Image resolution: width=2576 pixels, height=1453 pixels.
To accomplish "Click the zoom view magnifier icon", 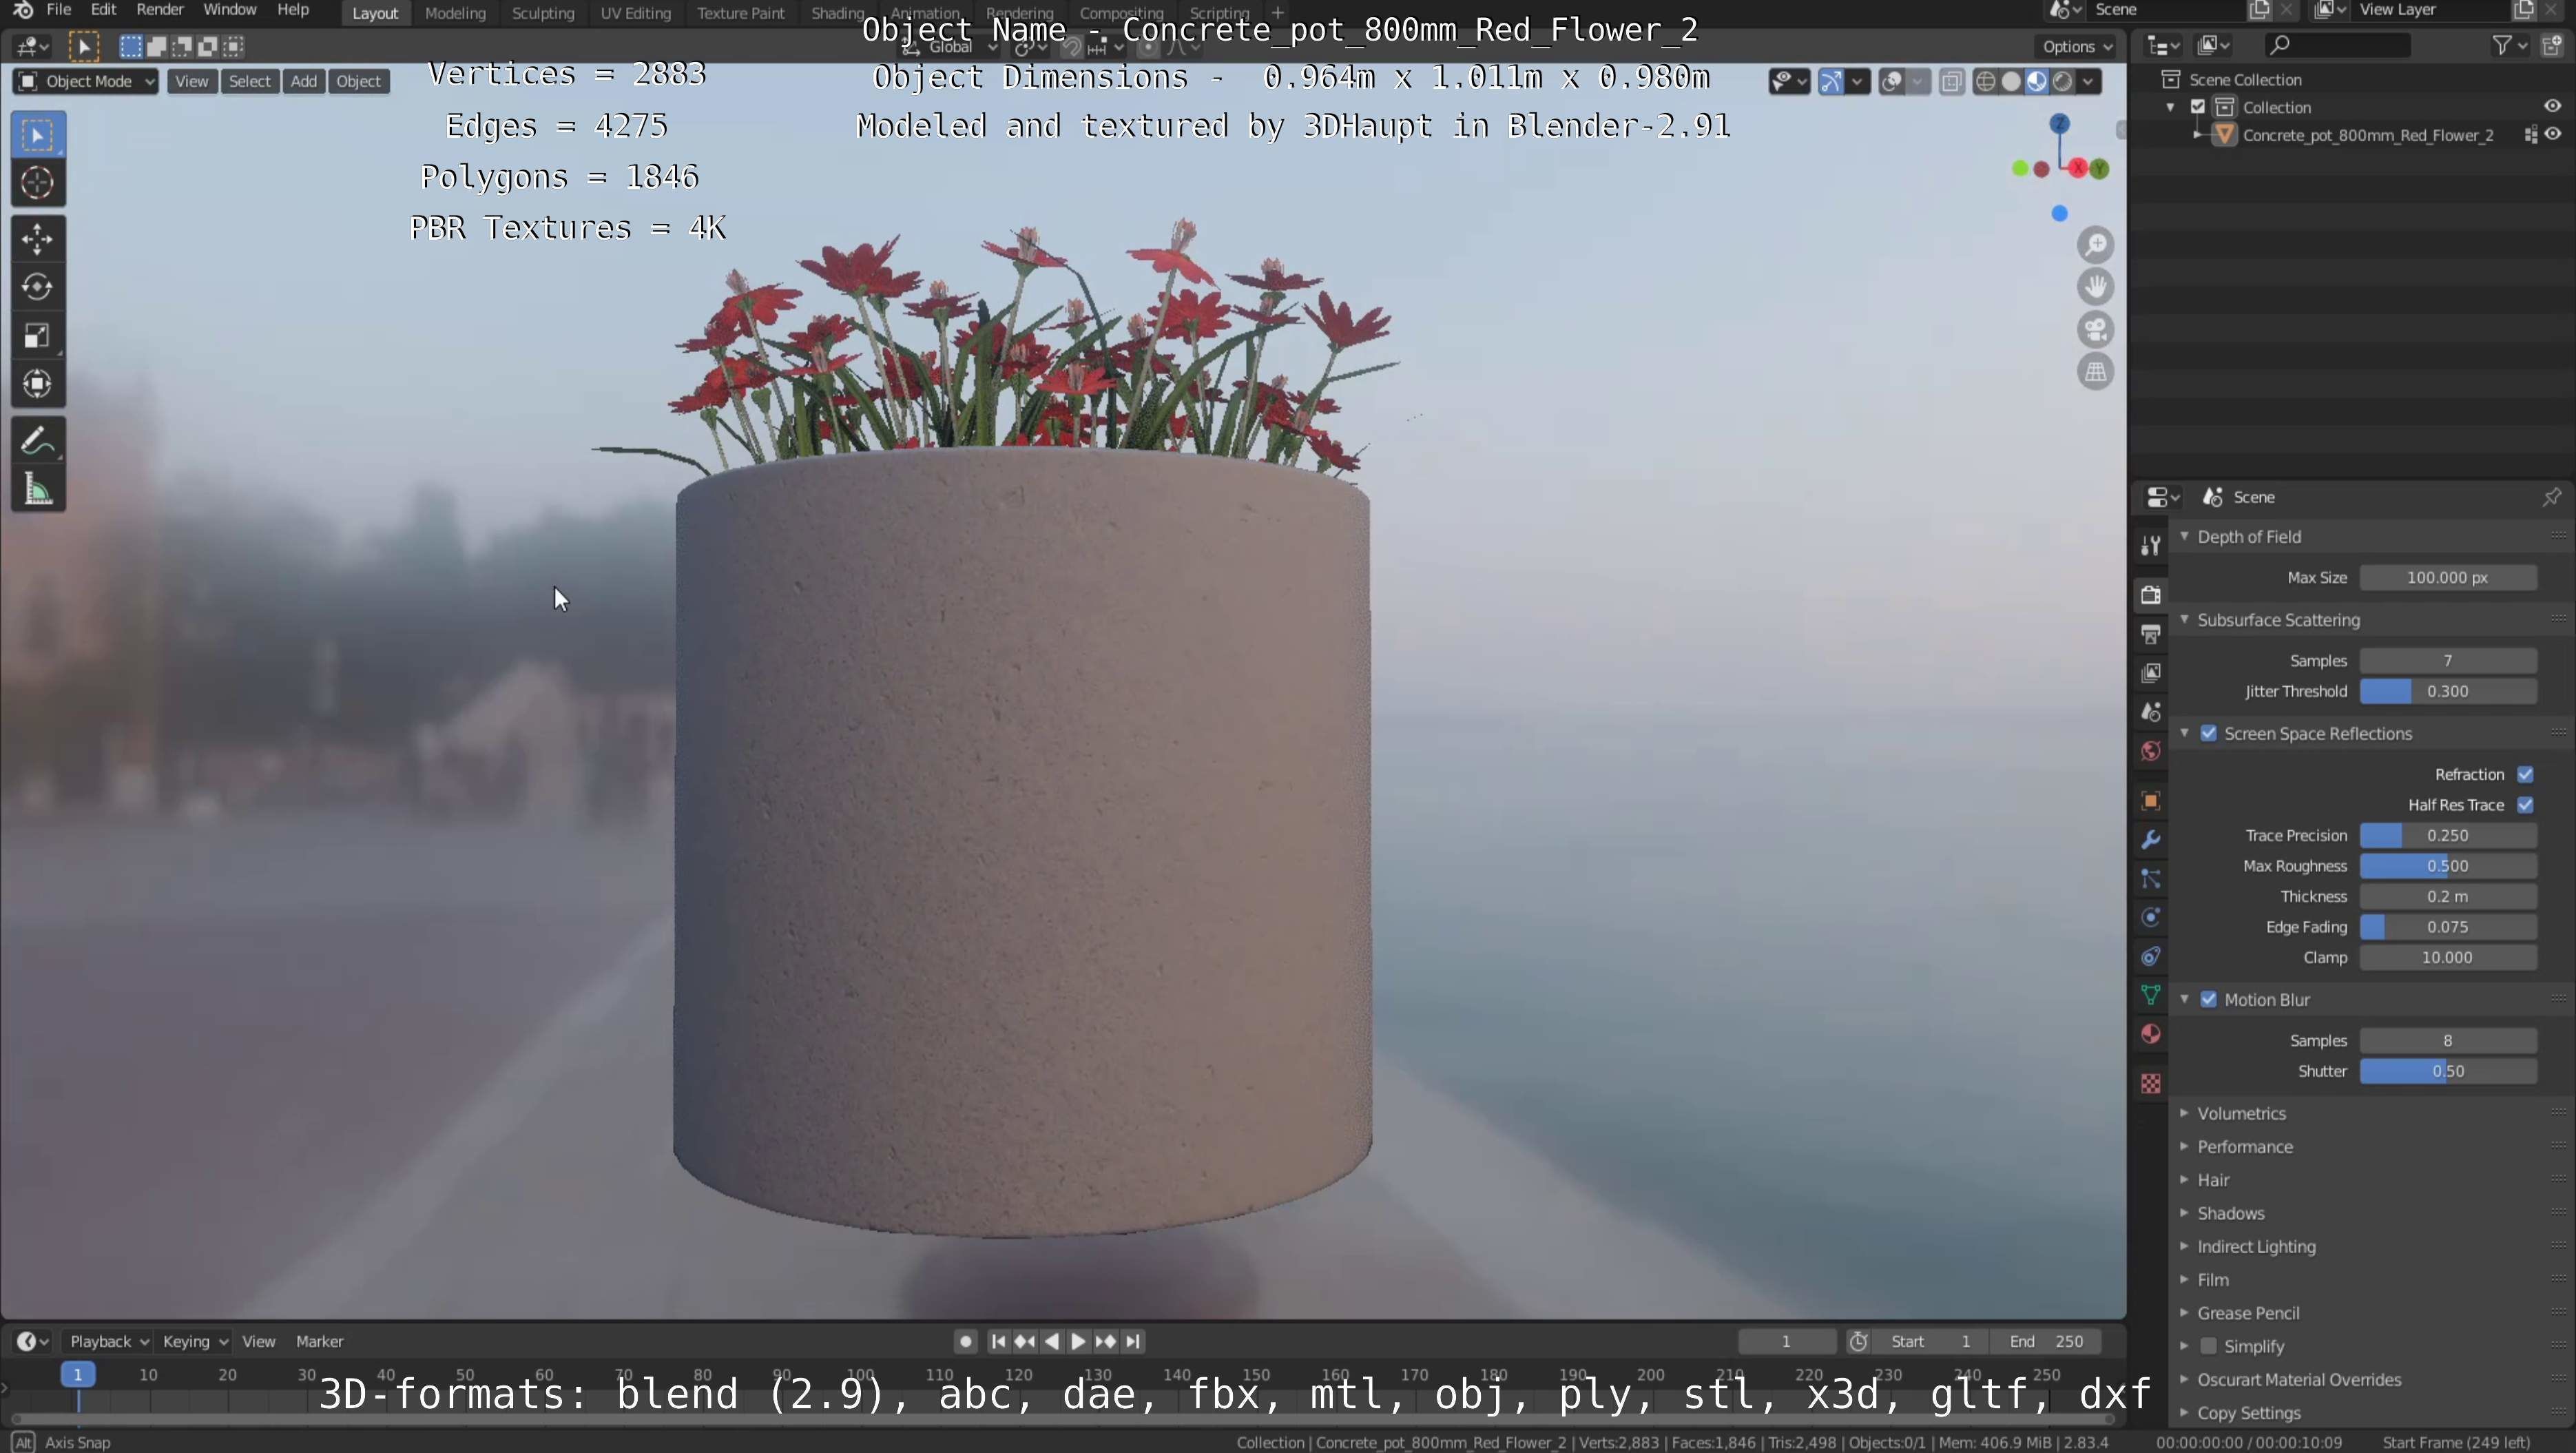I will tap(2096, 245).
